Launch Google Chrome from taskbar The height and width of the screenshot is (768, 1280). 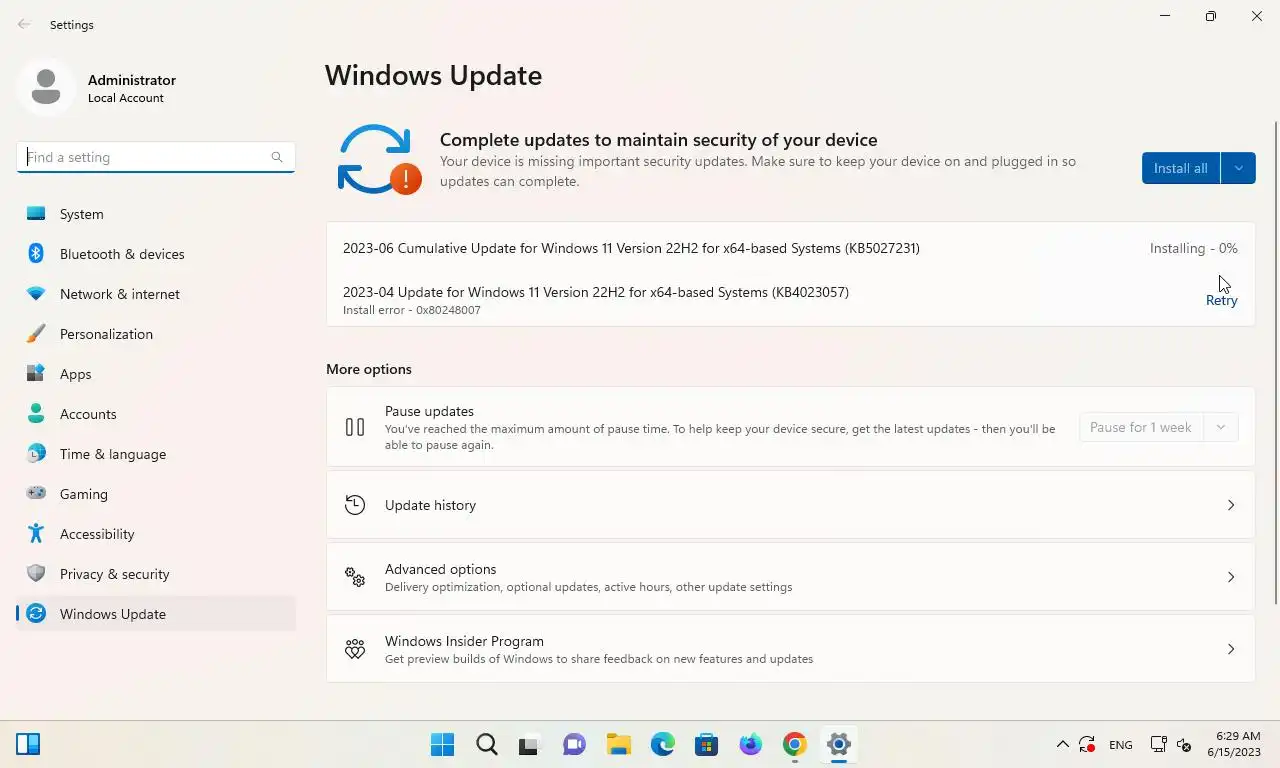click(x=795, y=744)
